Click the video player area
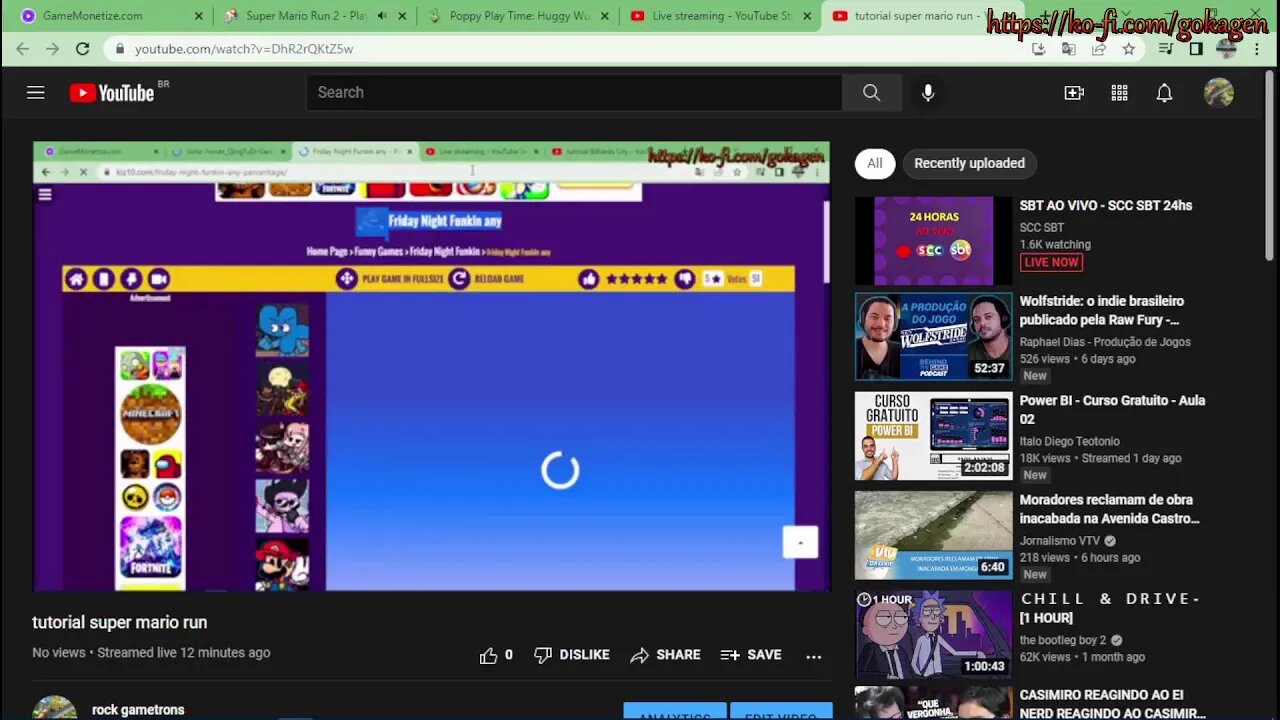Viewport: 1280px width, 720px height. click(x=432, y=366)
